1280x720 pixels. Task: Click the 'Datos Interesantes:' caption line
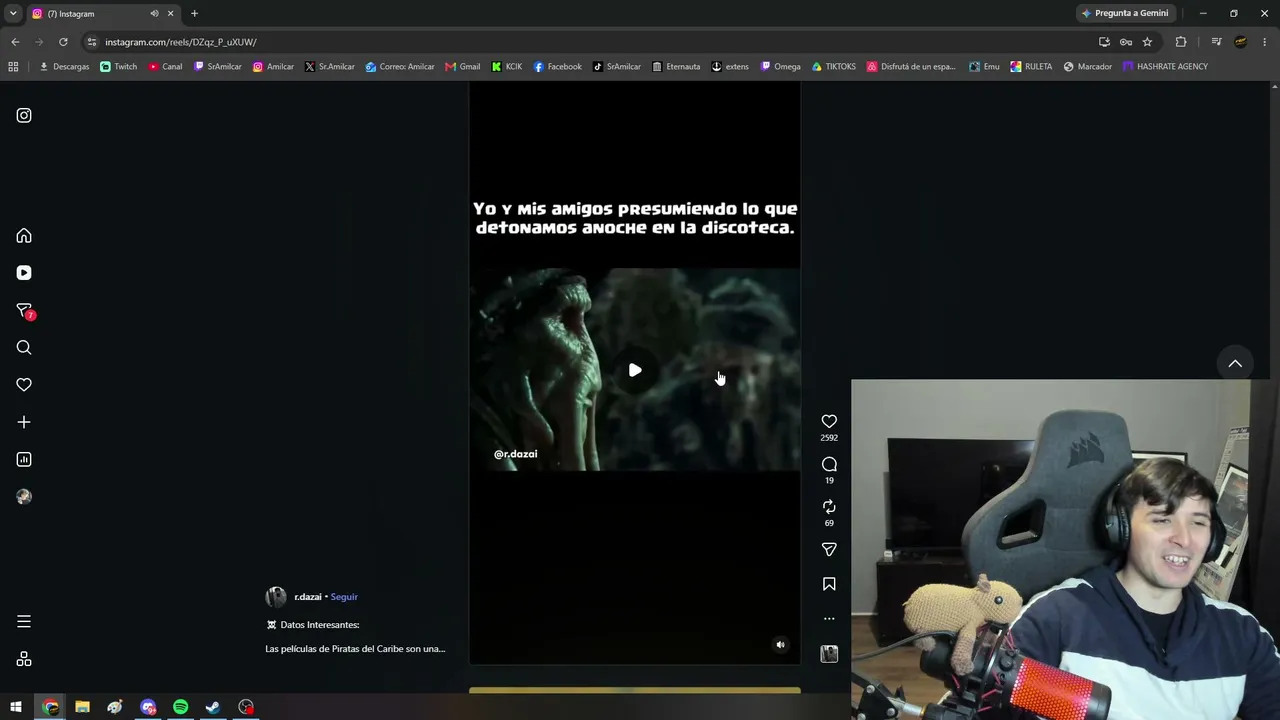coord(313,625)
